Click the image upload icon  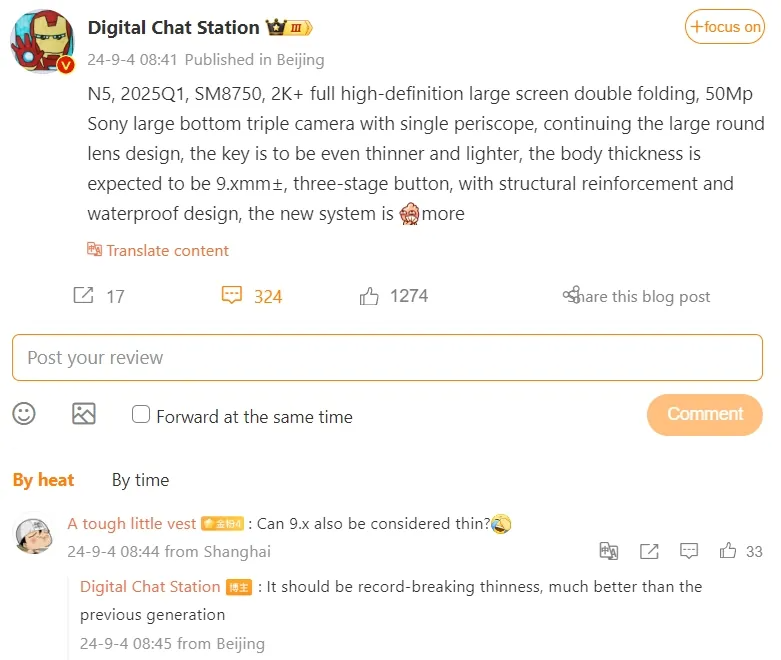click(84, 413)
